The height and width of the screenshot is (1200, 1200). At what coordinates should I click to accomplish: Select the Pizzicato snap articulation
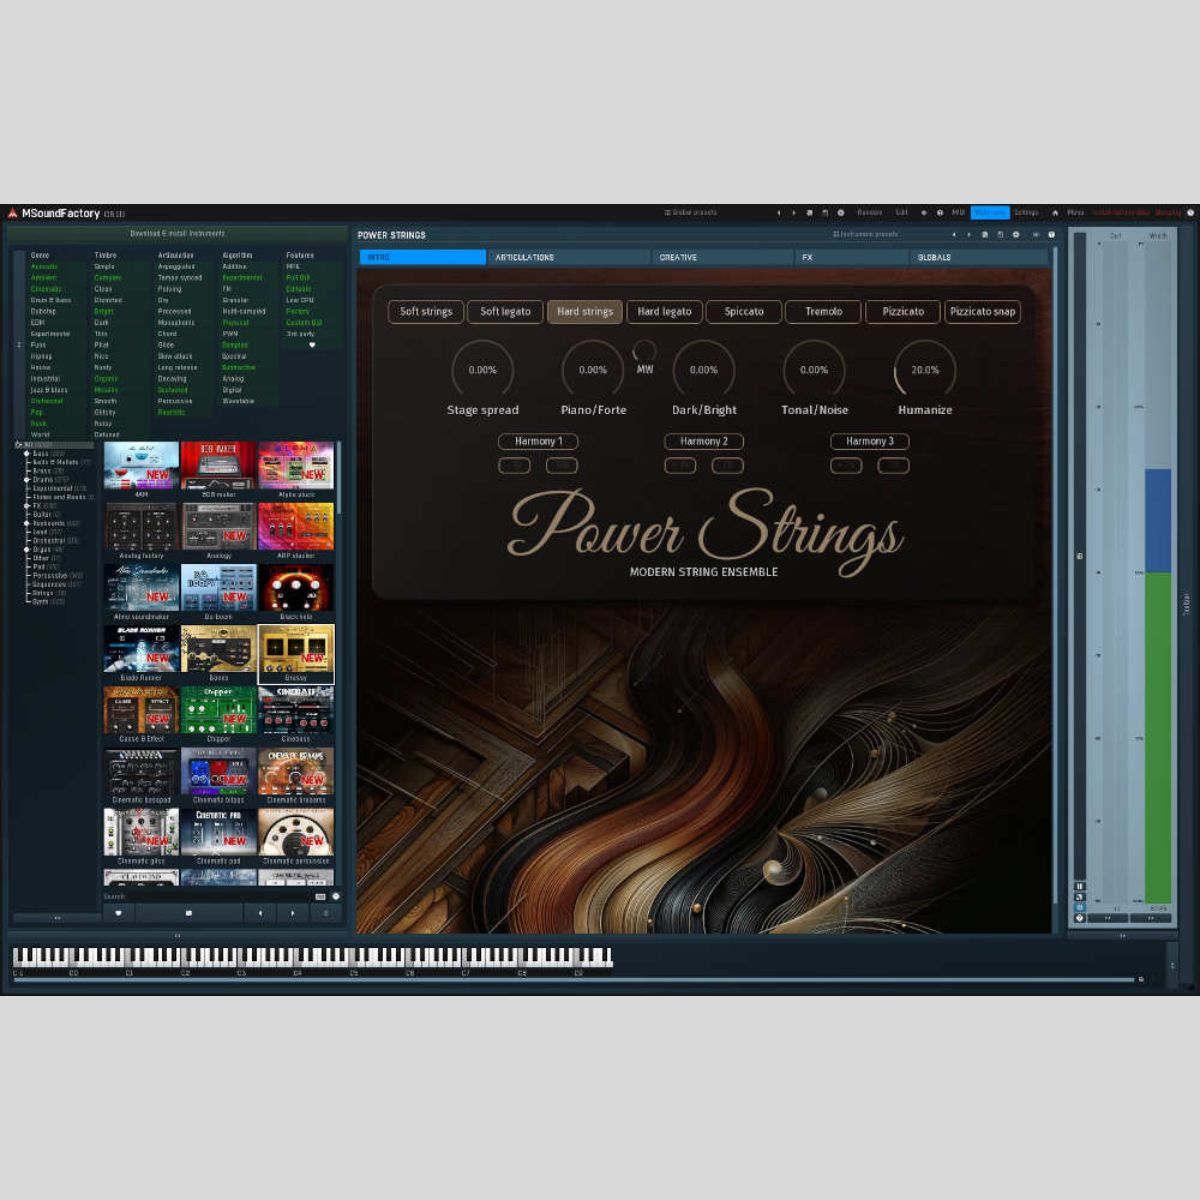(x=983, y=312)
